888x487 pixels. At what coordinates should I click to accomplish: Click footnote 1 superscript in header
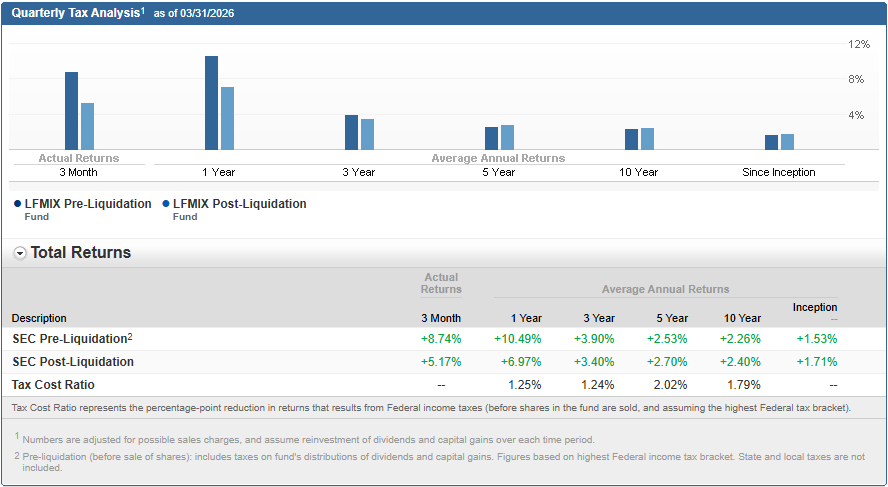point(143,10)
